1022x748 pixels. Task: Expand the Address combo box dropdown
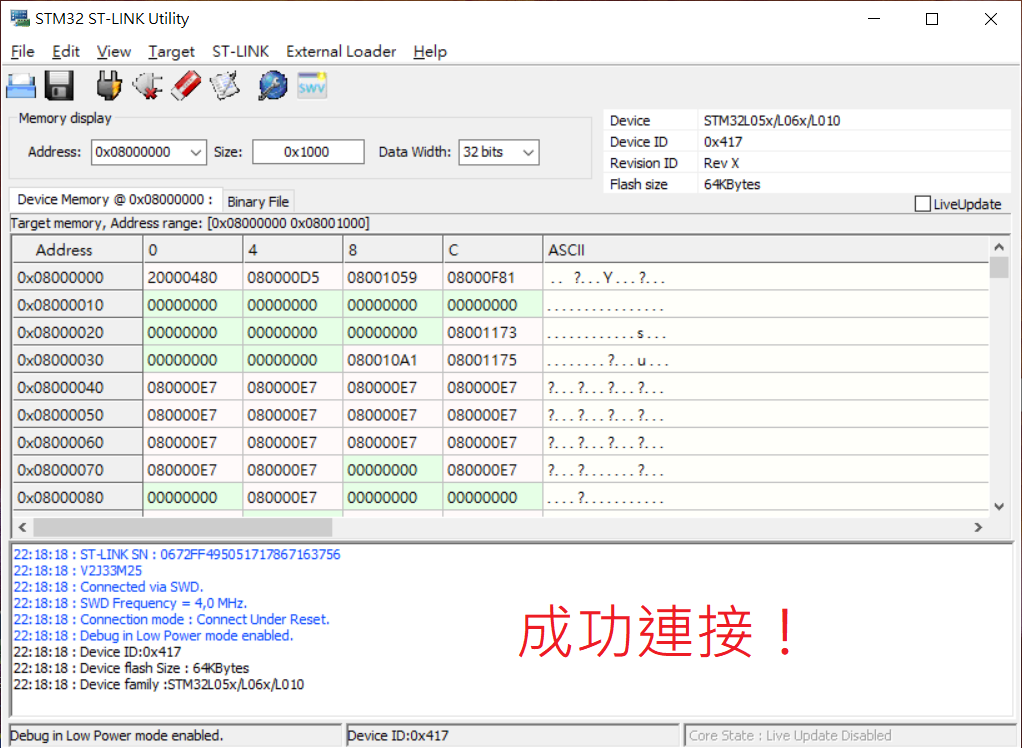pyautogui.click(x=196, y=152)
